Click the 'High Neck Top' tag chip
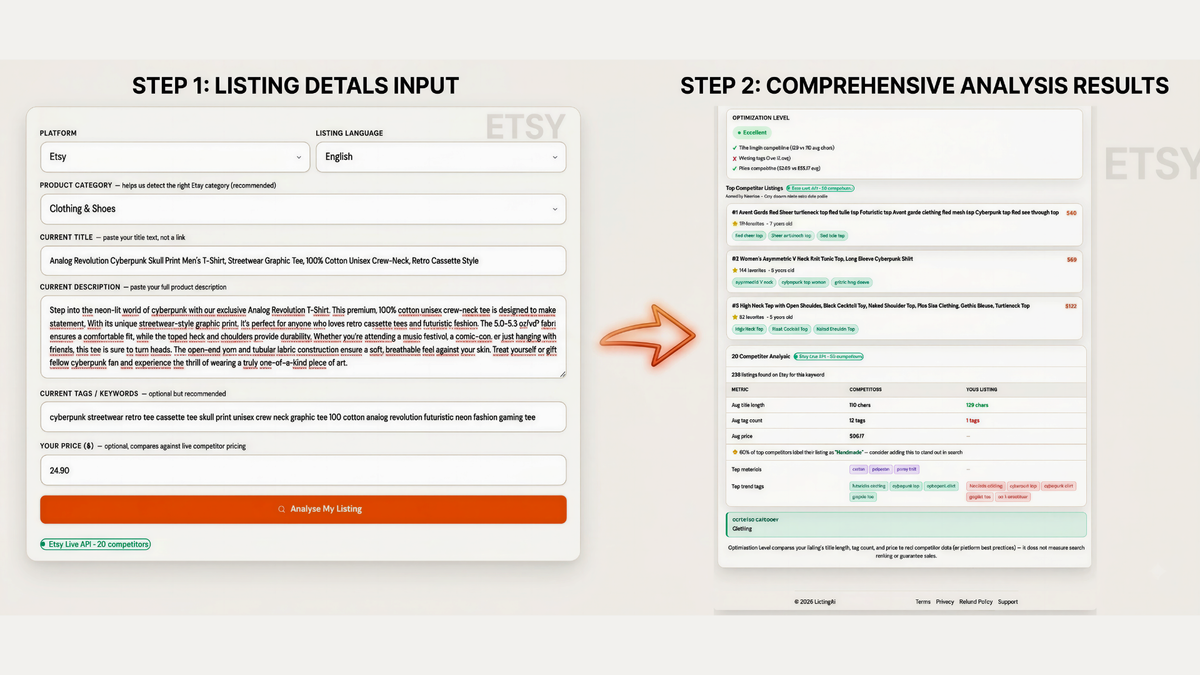This screenshot has width=1200, height=675. pyautogui.click(x=749, y=329)
